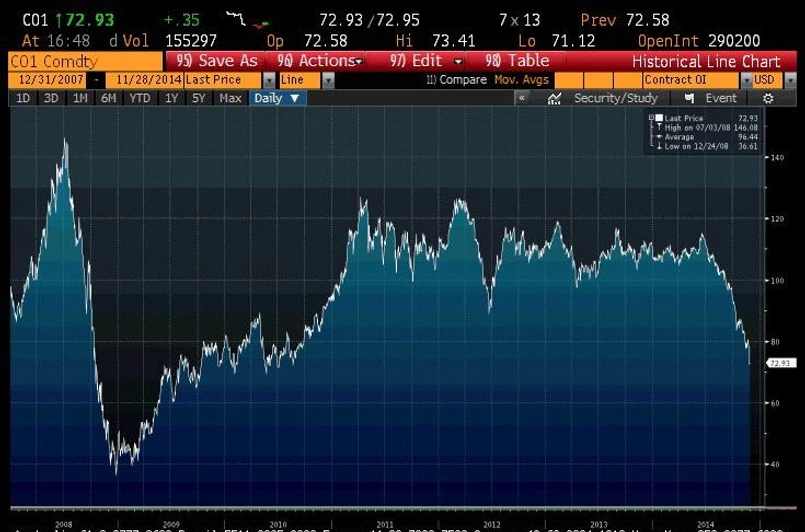Edit the start date 12/31/2007 field
This screenshot has width=805, height=532.
coord(47,80)
